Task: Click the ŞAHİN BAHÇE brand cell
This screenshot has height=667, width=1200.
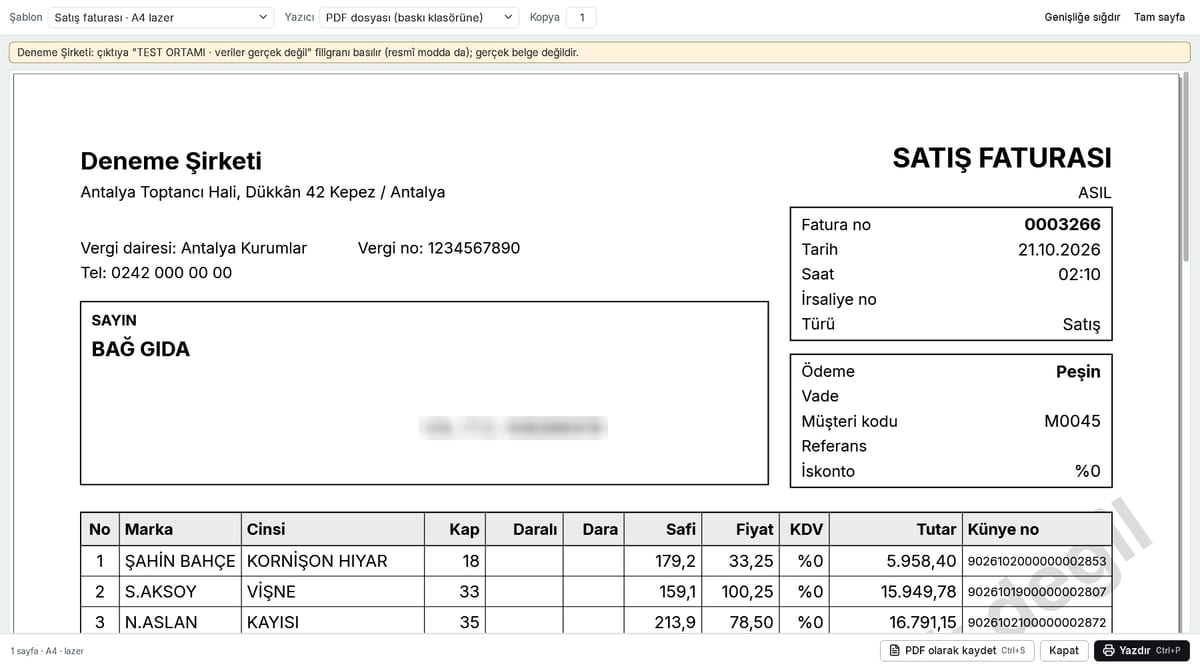Action: tap(180, 561)
